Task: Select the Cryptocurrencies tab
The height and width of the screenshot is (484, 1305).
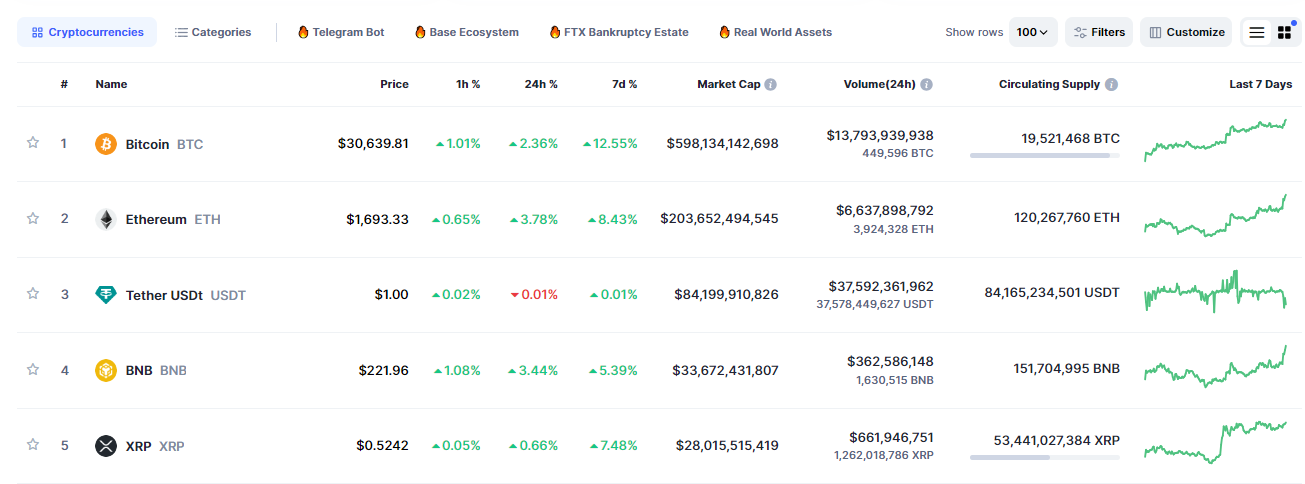Action: pyautogui.click(x=87, y=32)
